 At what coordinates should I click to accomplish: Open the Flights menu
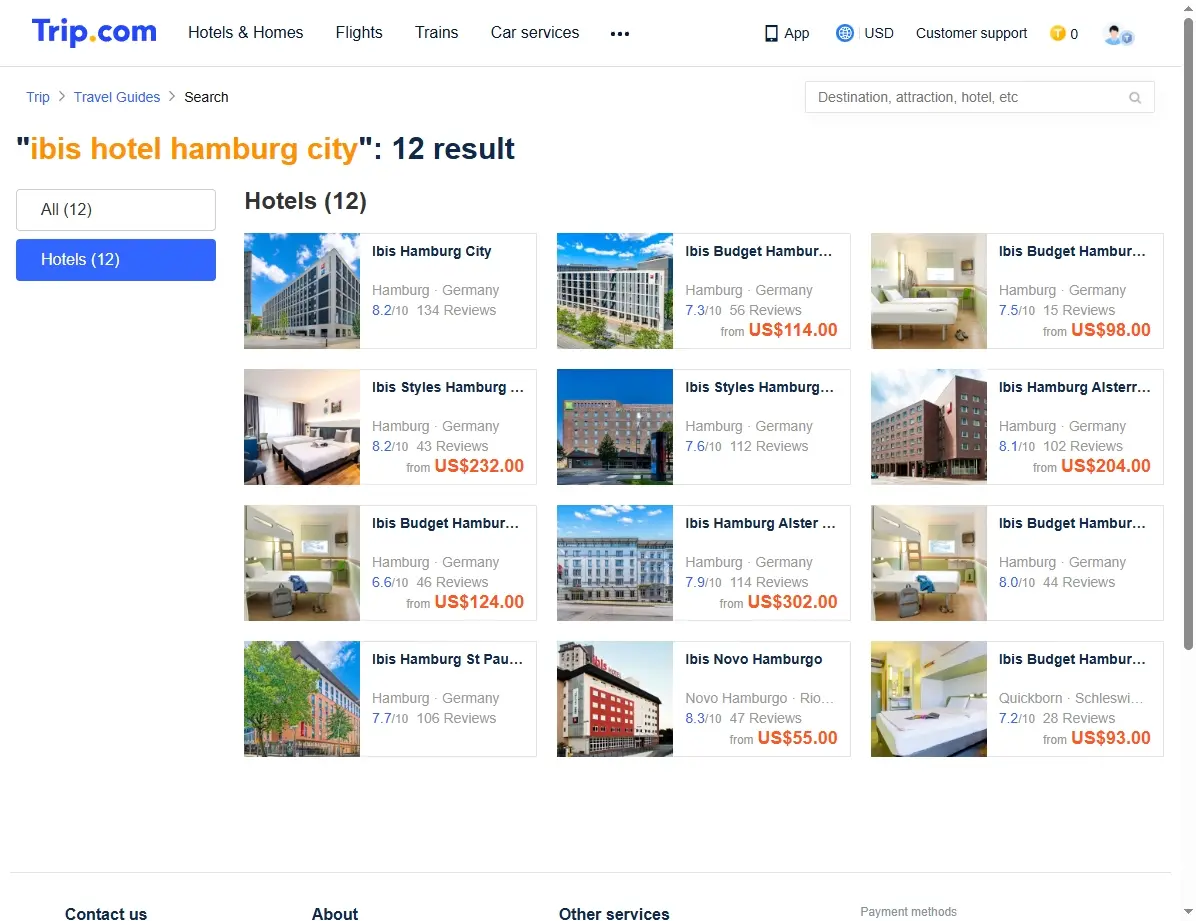(x=359, y=33)
